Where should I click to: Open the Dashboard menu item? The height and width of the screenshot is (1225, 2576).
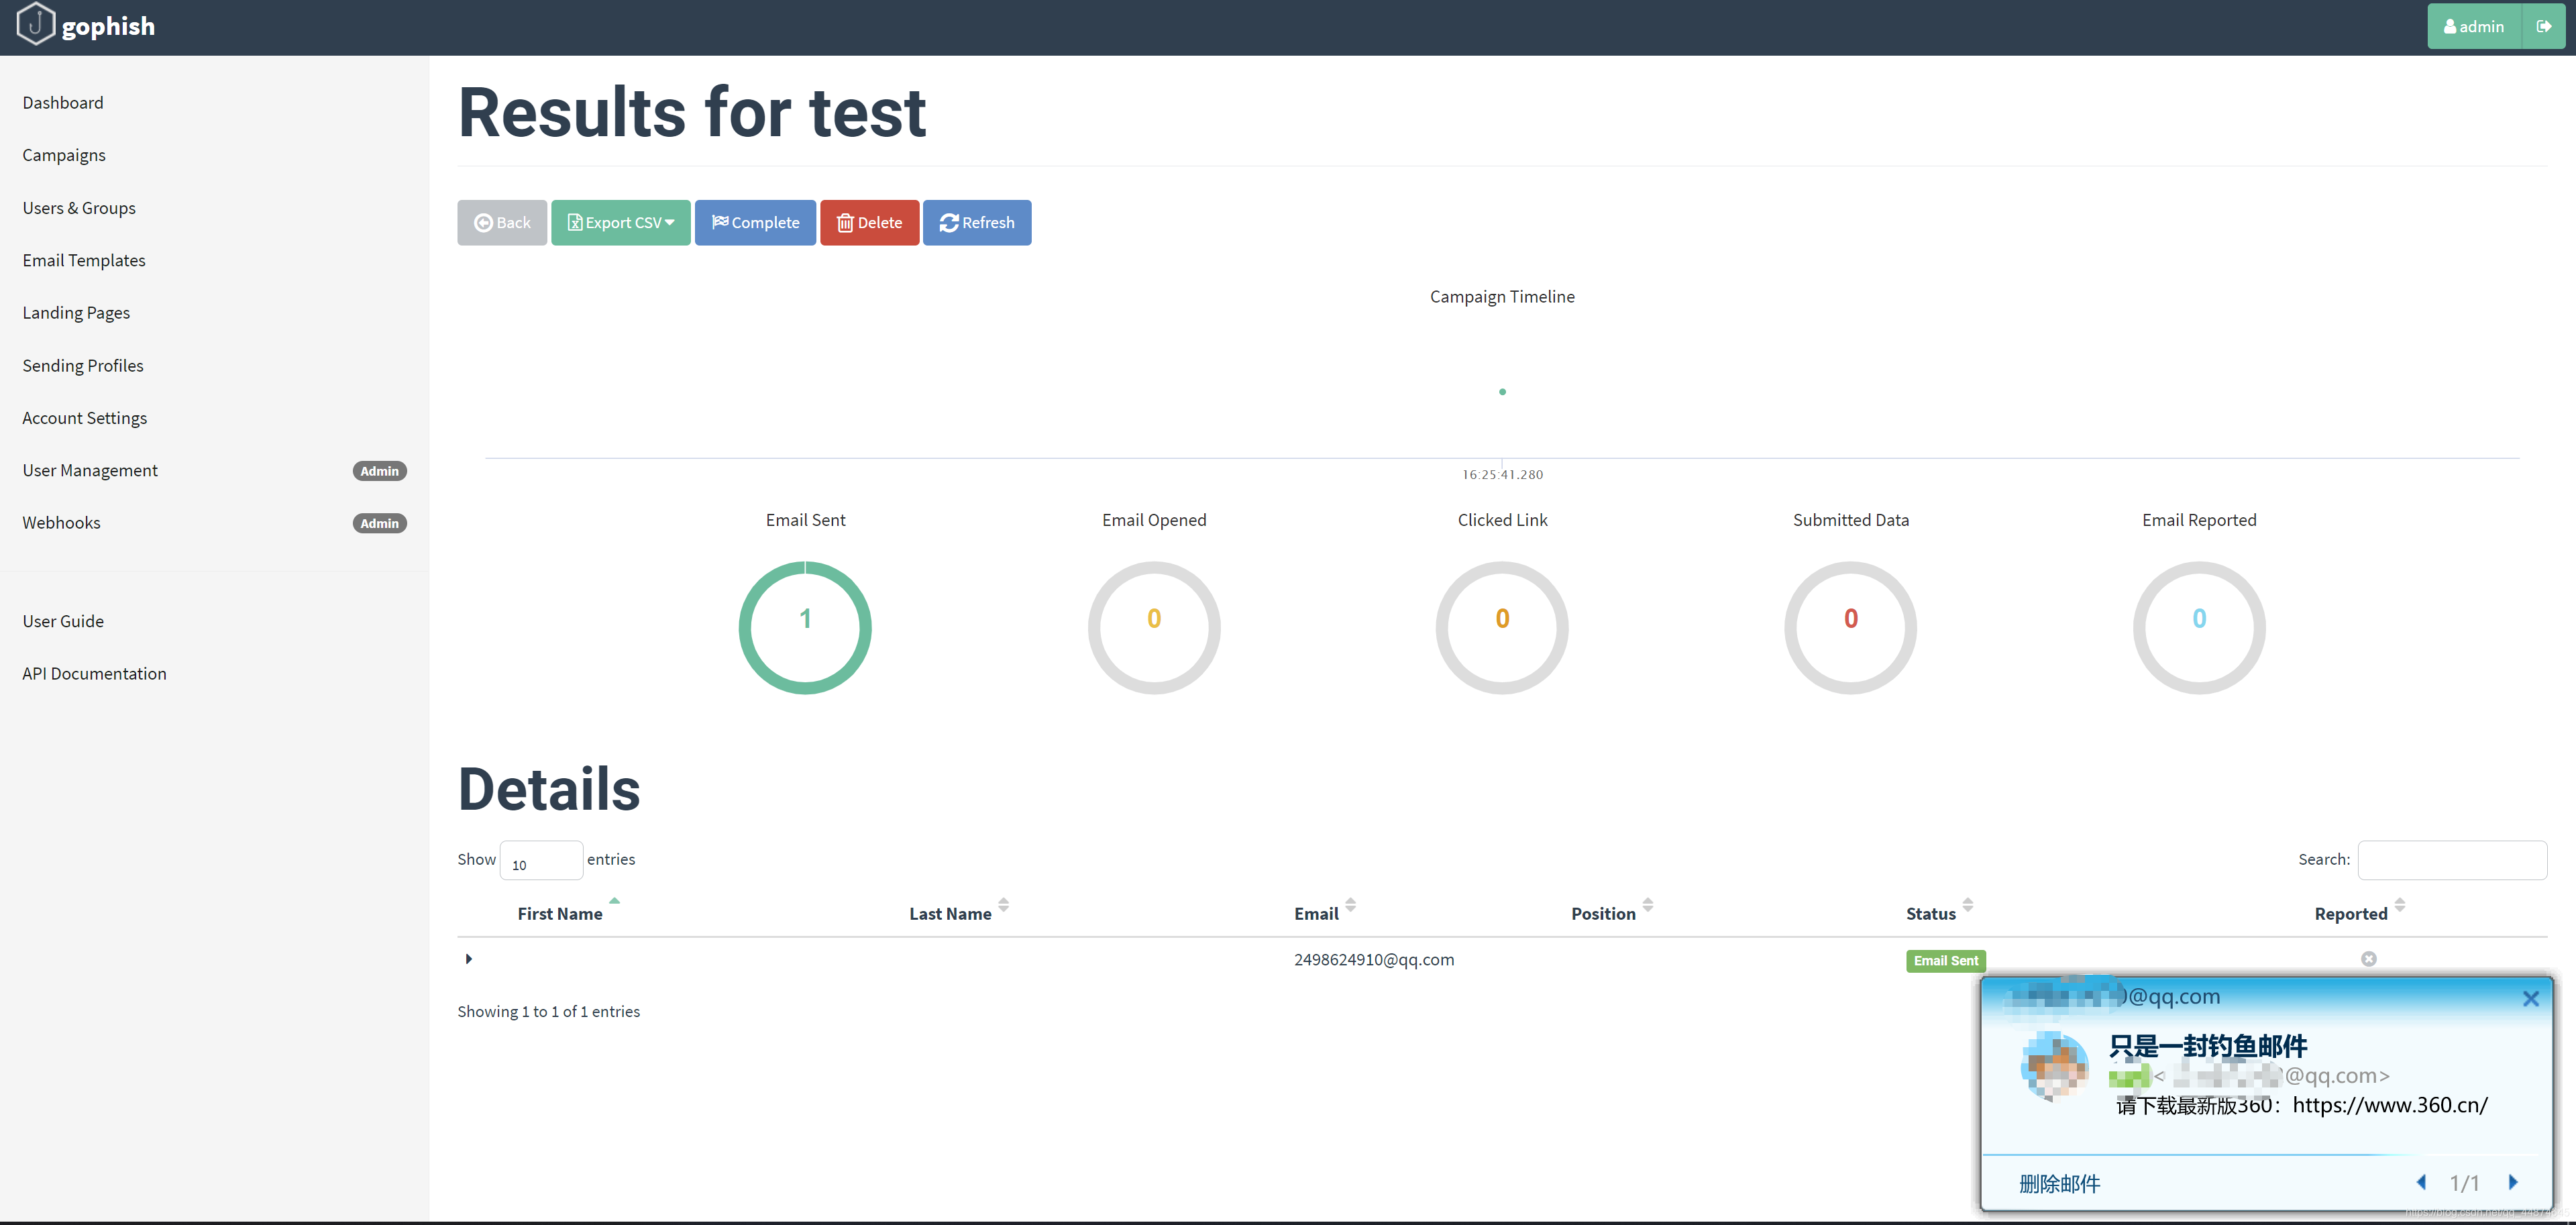(x=63, y=103)
